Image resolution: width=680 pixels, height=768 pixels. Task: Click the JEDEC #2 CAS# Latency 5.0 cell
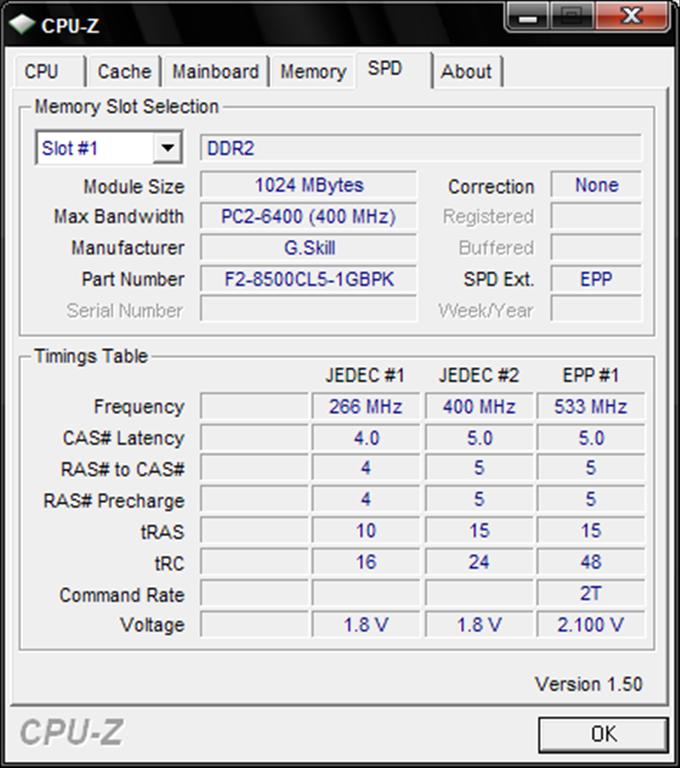coord(479,438)
